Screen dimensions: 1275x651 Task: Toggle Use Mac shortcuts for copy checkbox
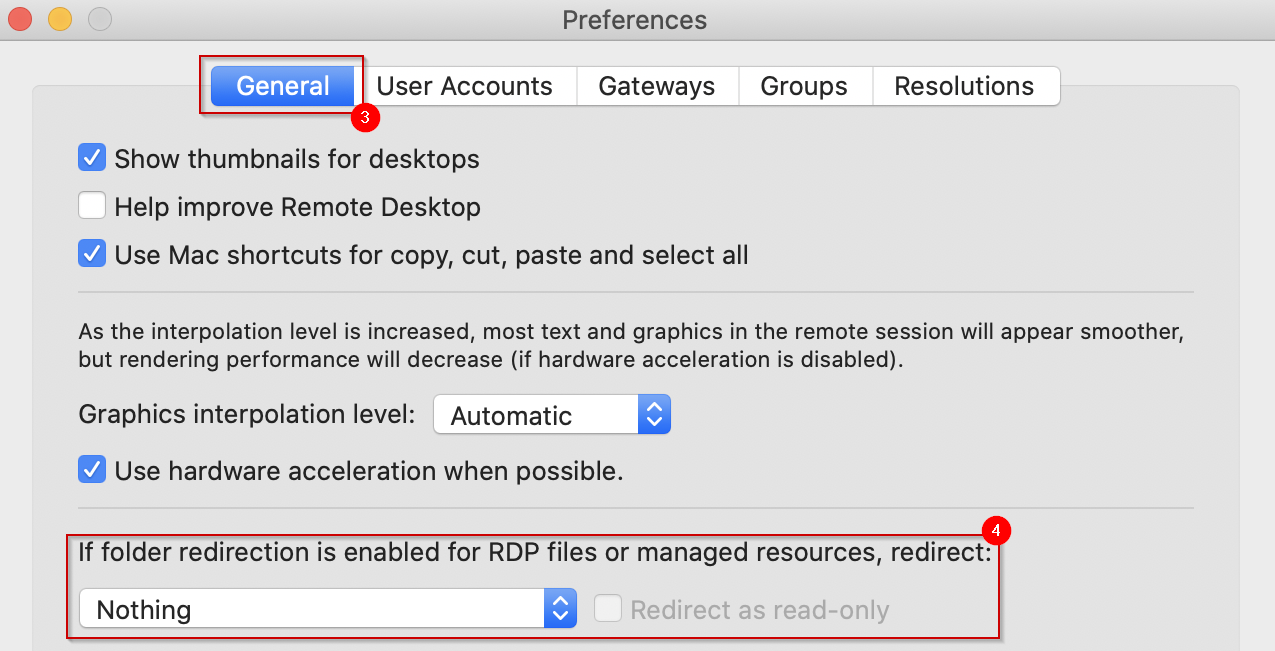92,254
